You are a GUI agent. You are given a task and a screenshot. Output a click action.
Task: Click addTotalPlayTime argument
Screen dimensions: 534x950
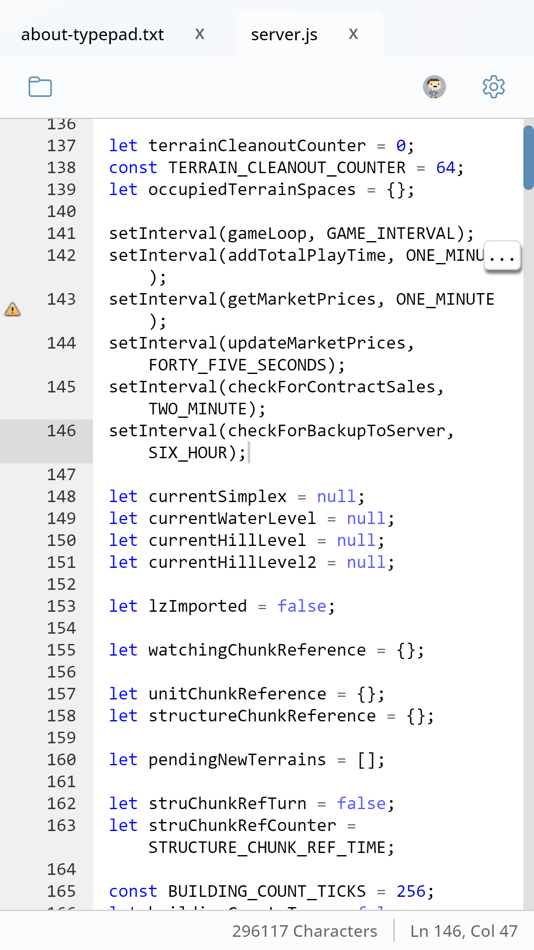pyautogui.click(x=307, y=255)
